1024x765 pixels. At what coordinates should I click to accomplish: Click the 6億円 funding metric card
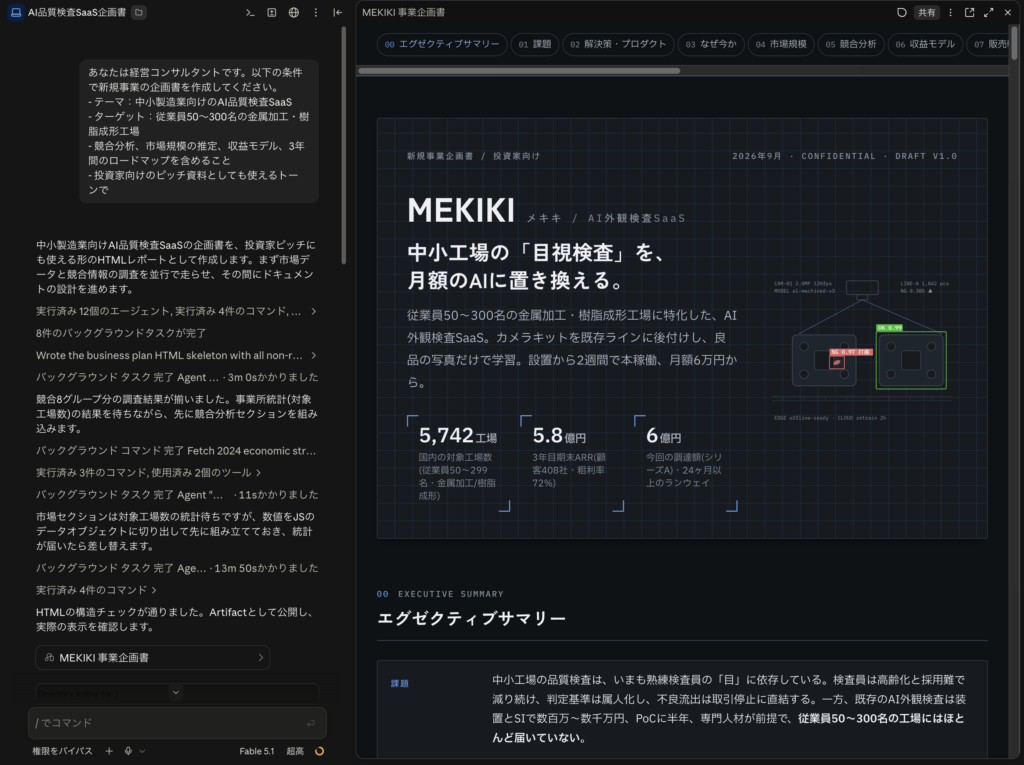coord(686,463)
